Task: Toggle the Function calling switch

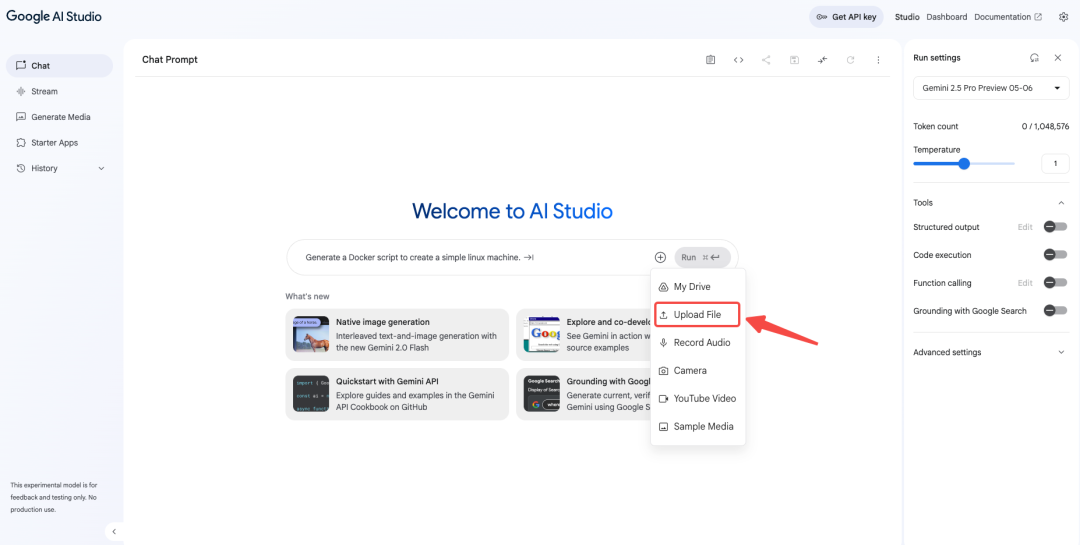Action: click(x=1055, y=282)
